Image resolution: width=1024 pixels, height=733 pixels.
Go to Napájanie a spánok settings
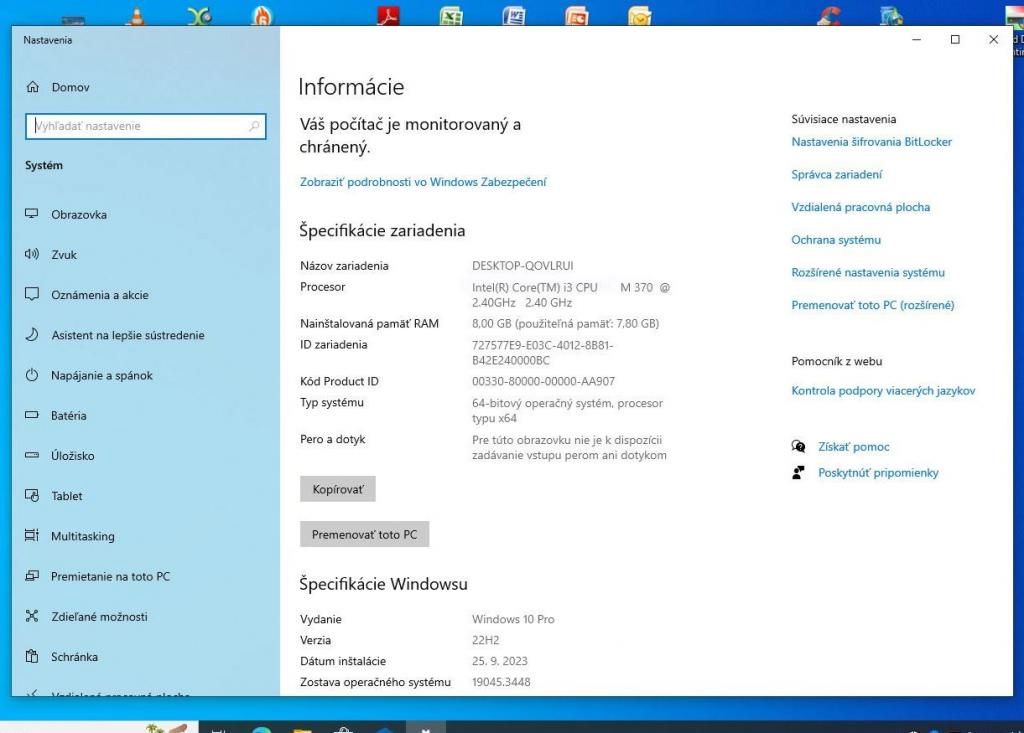tap(102, 376)
